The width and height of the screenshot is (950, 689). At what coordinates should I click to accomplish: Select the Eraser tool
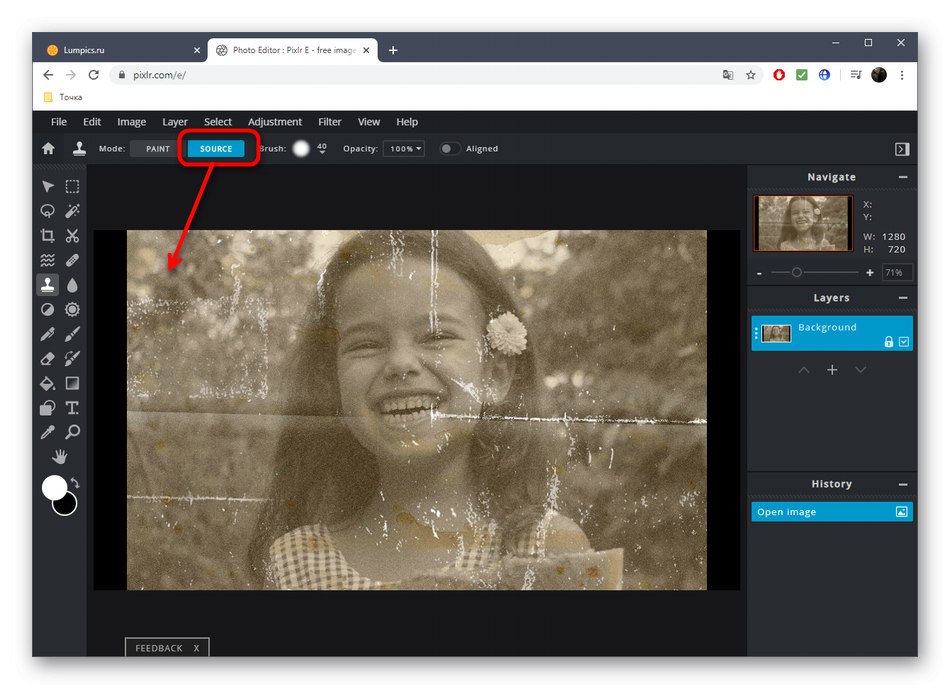click(48, 359)
